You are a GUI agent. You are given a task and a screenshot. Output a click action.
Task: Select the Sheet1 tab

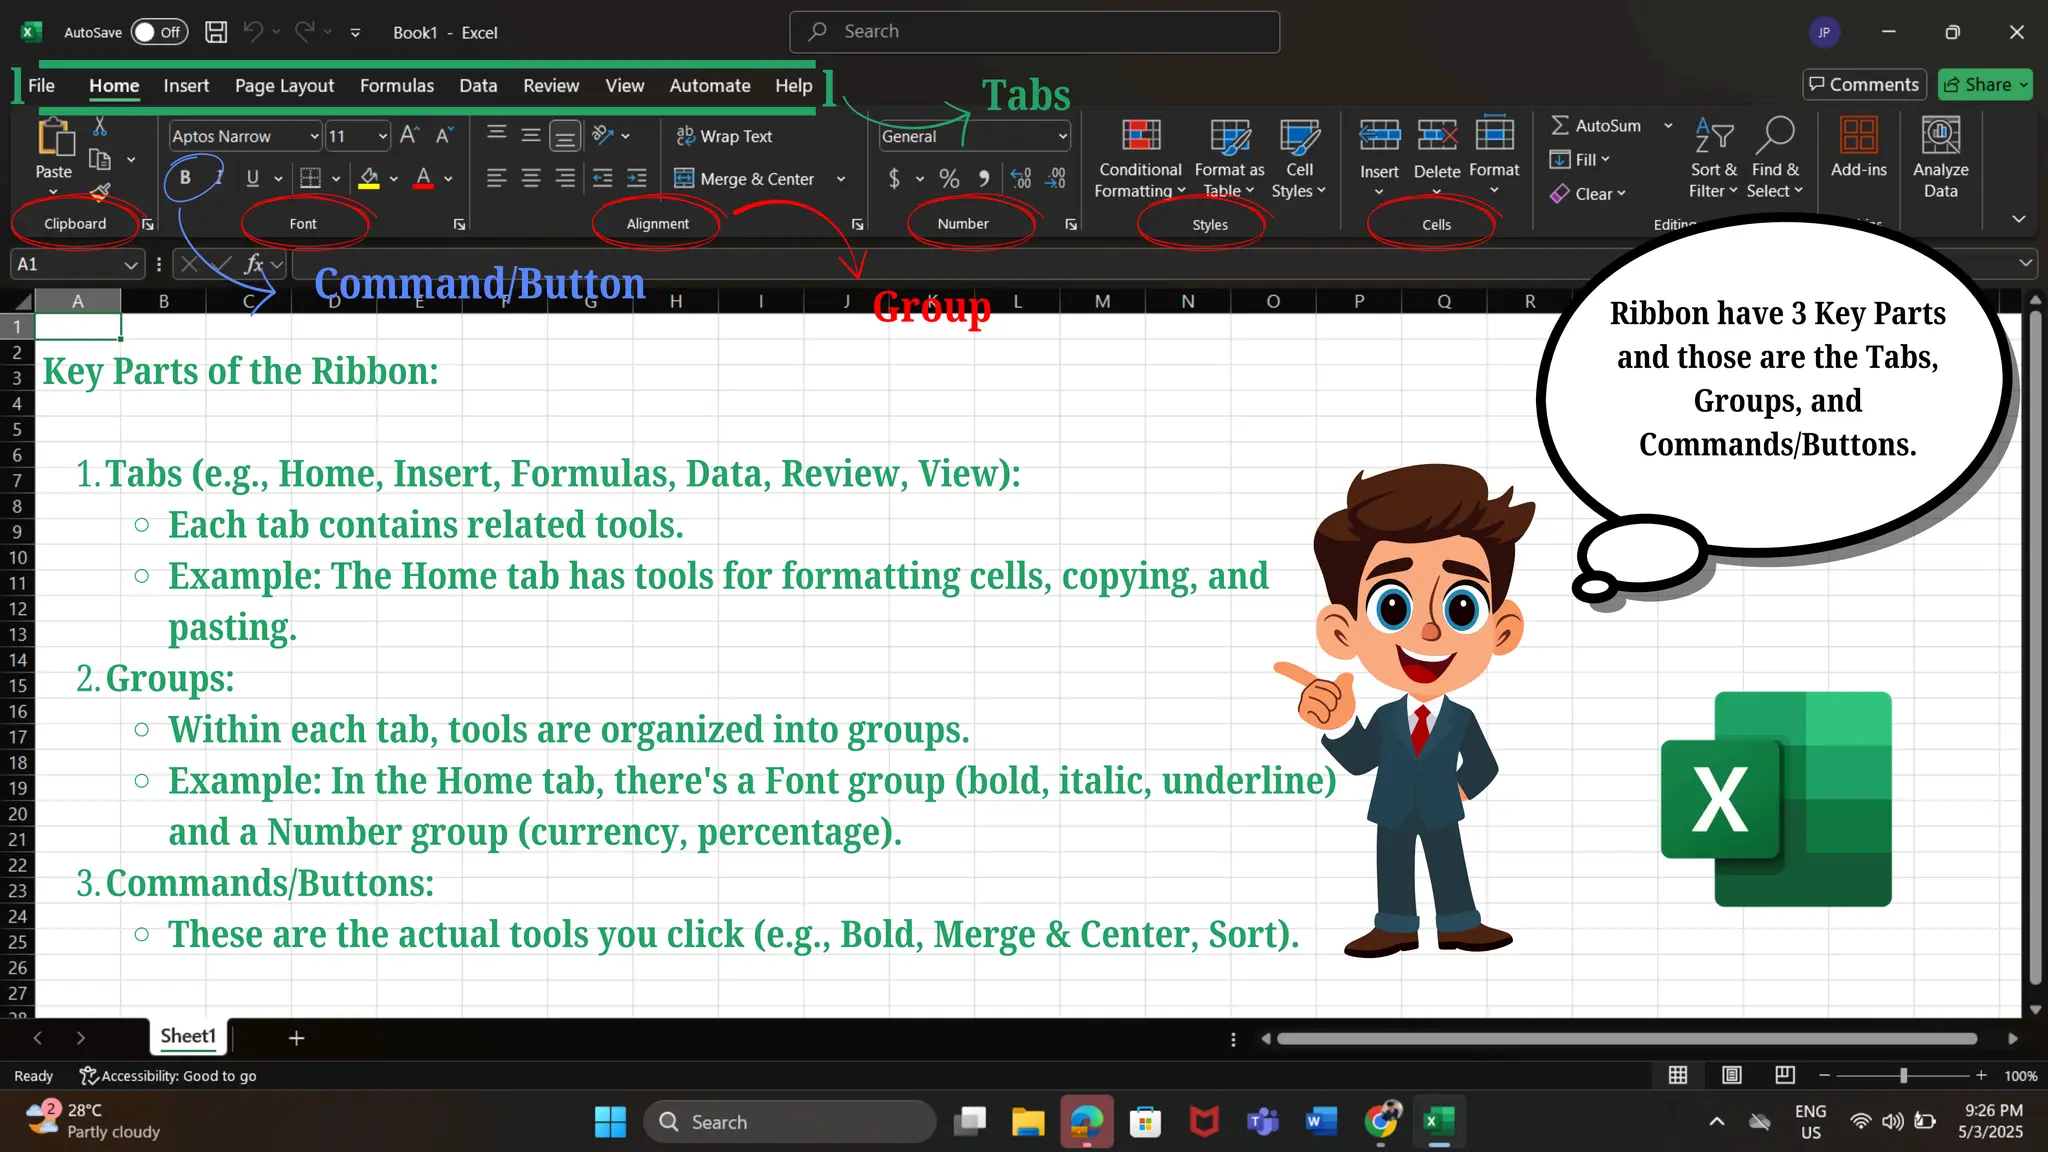[188, 1037]
